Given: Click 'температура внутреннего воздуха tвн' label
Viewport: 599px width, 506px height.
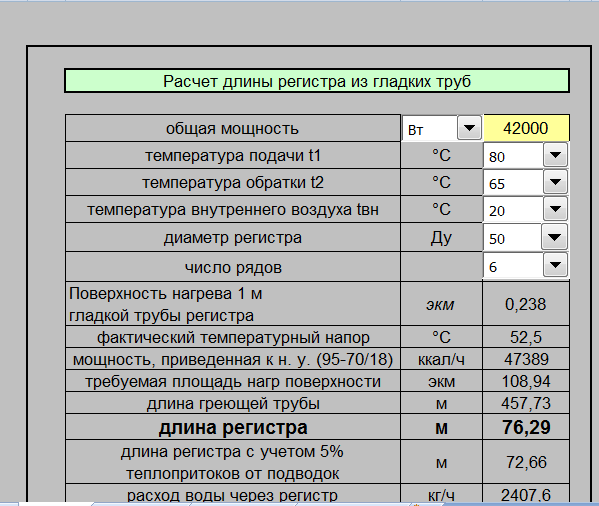Looking at the screenshot, I should pyautogui.click(x=233, y=210).
